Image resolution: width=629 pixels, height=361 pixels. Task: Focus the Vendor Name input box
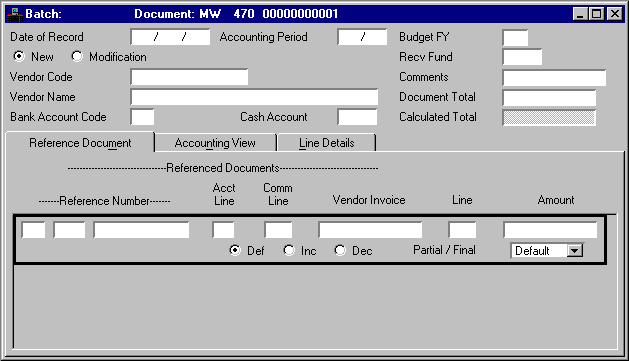[x=254, y=97]
